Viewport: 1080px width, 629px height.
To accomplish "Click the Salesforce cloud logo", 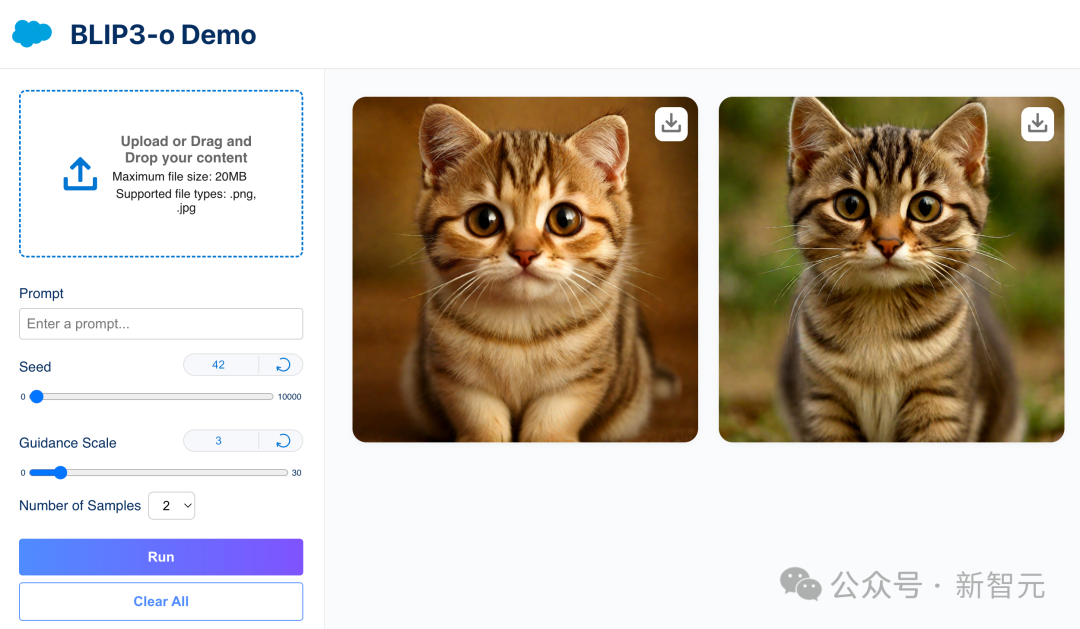I will pyautogui.click(x=32, y=33).
